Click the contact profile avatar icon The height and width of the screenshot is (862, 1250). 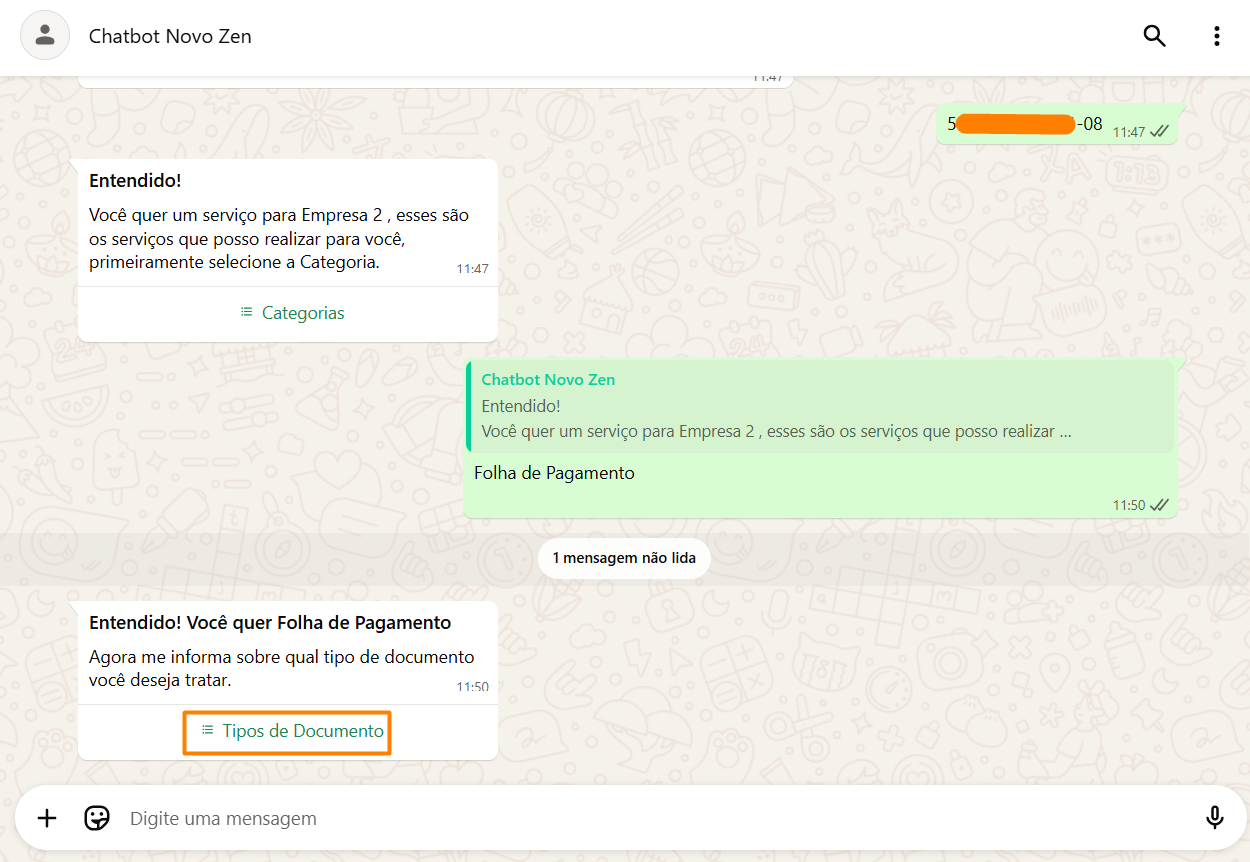coord(45,36)
